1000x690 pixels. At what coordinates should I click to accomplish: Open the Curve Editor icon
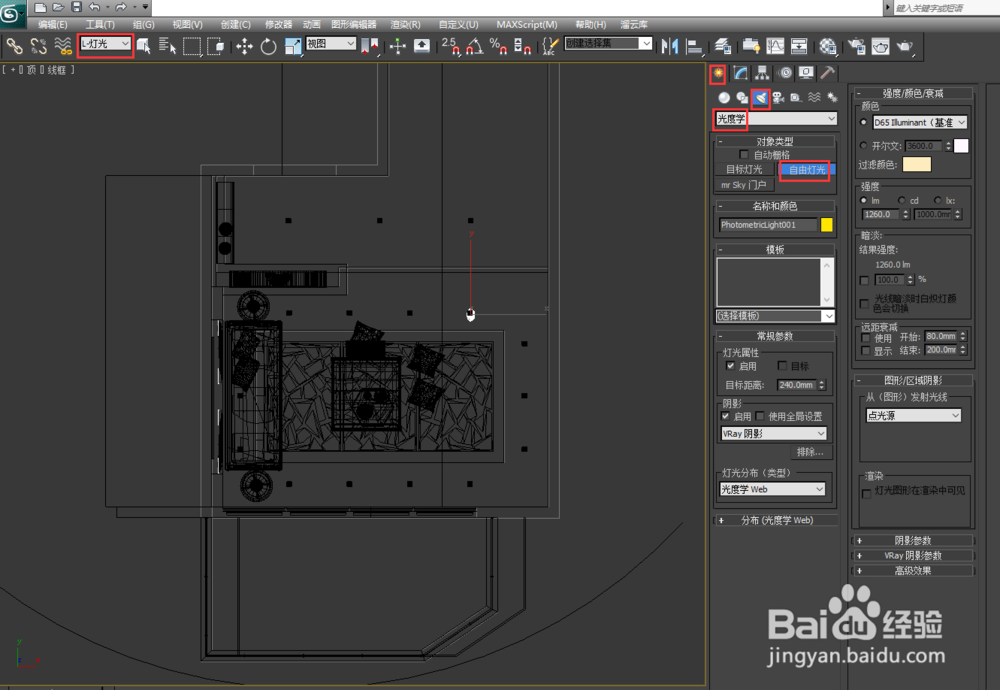(x=775, y=46)
